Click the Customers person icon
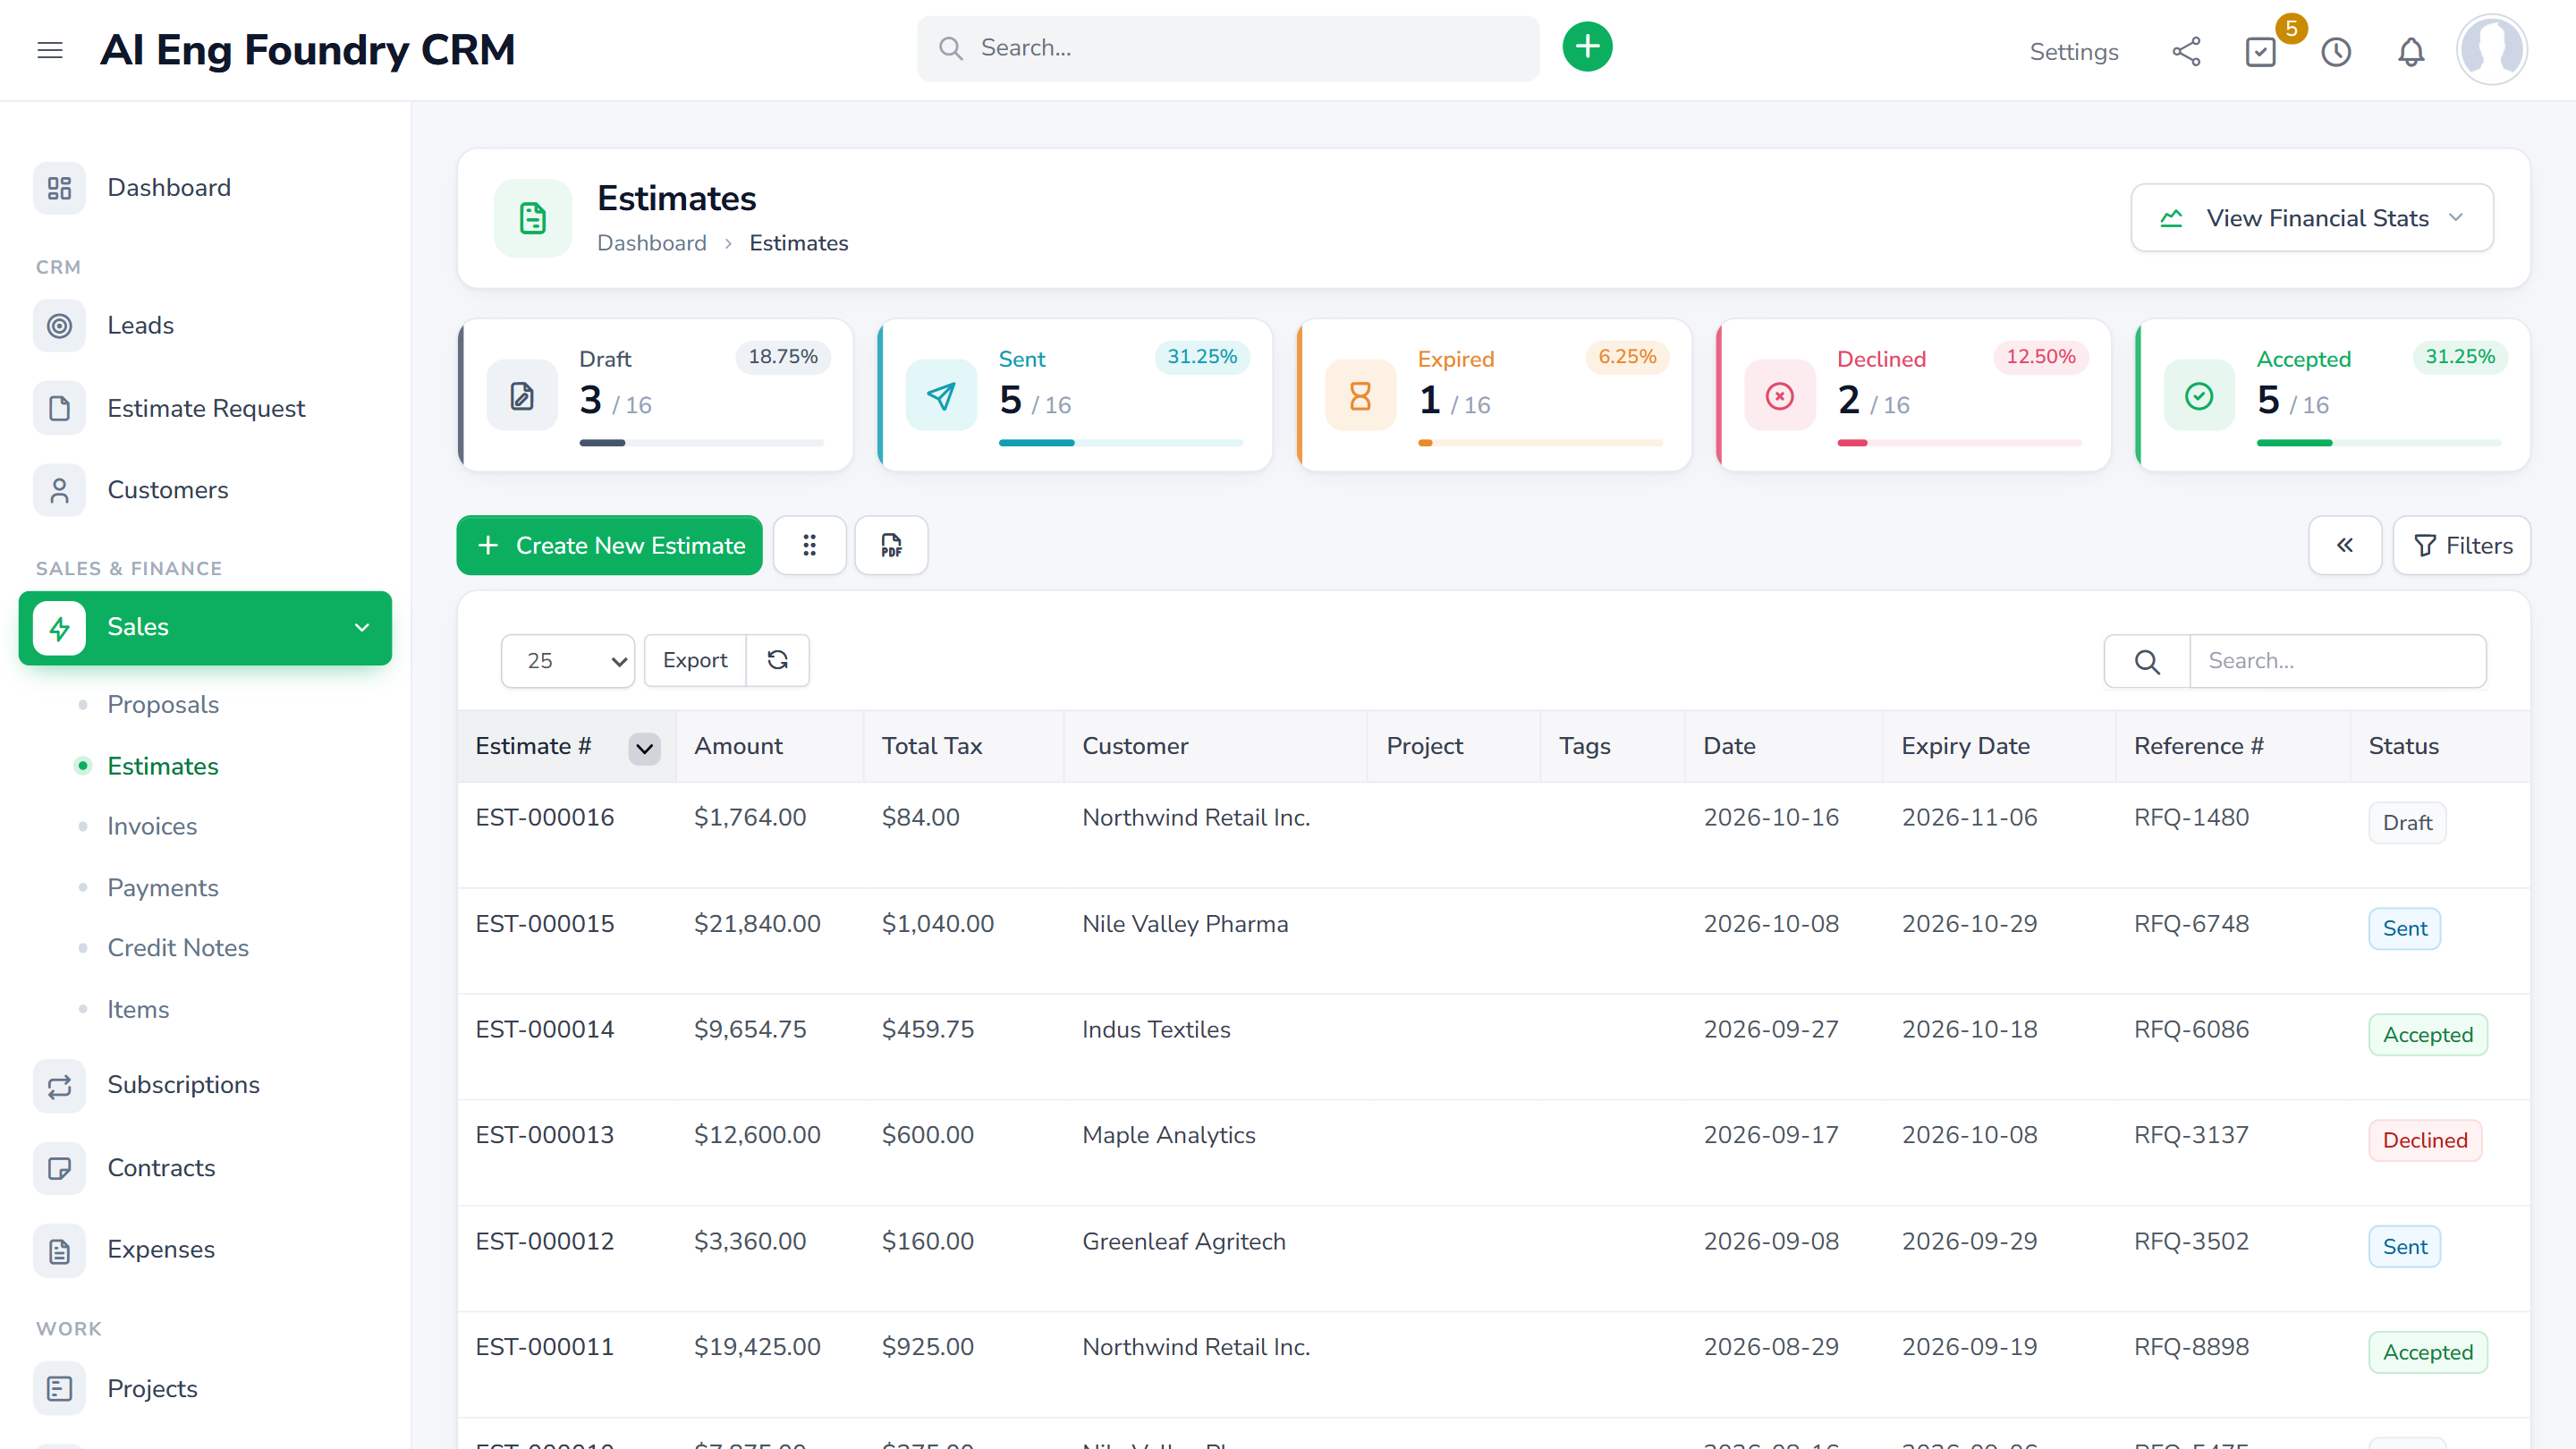The height and width of the screenshot is (1449, 2576). point(59,490)
